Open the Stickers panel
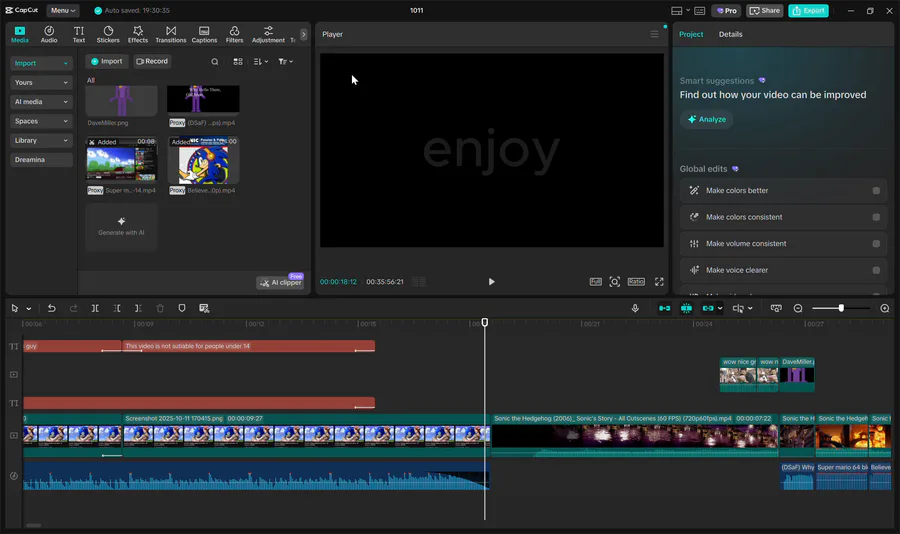Screen dimensions: 900x534 pos(108,34)
